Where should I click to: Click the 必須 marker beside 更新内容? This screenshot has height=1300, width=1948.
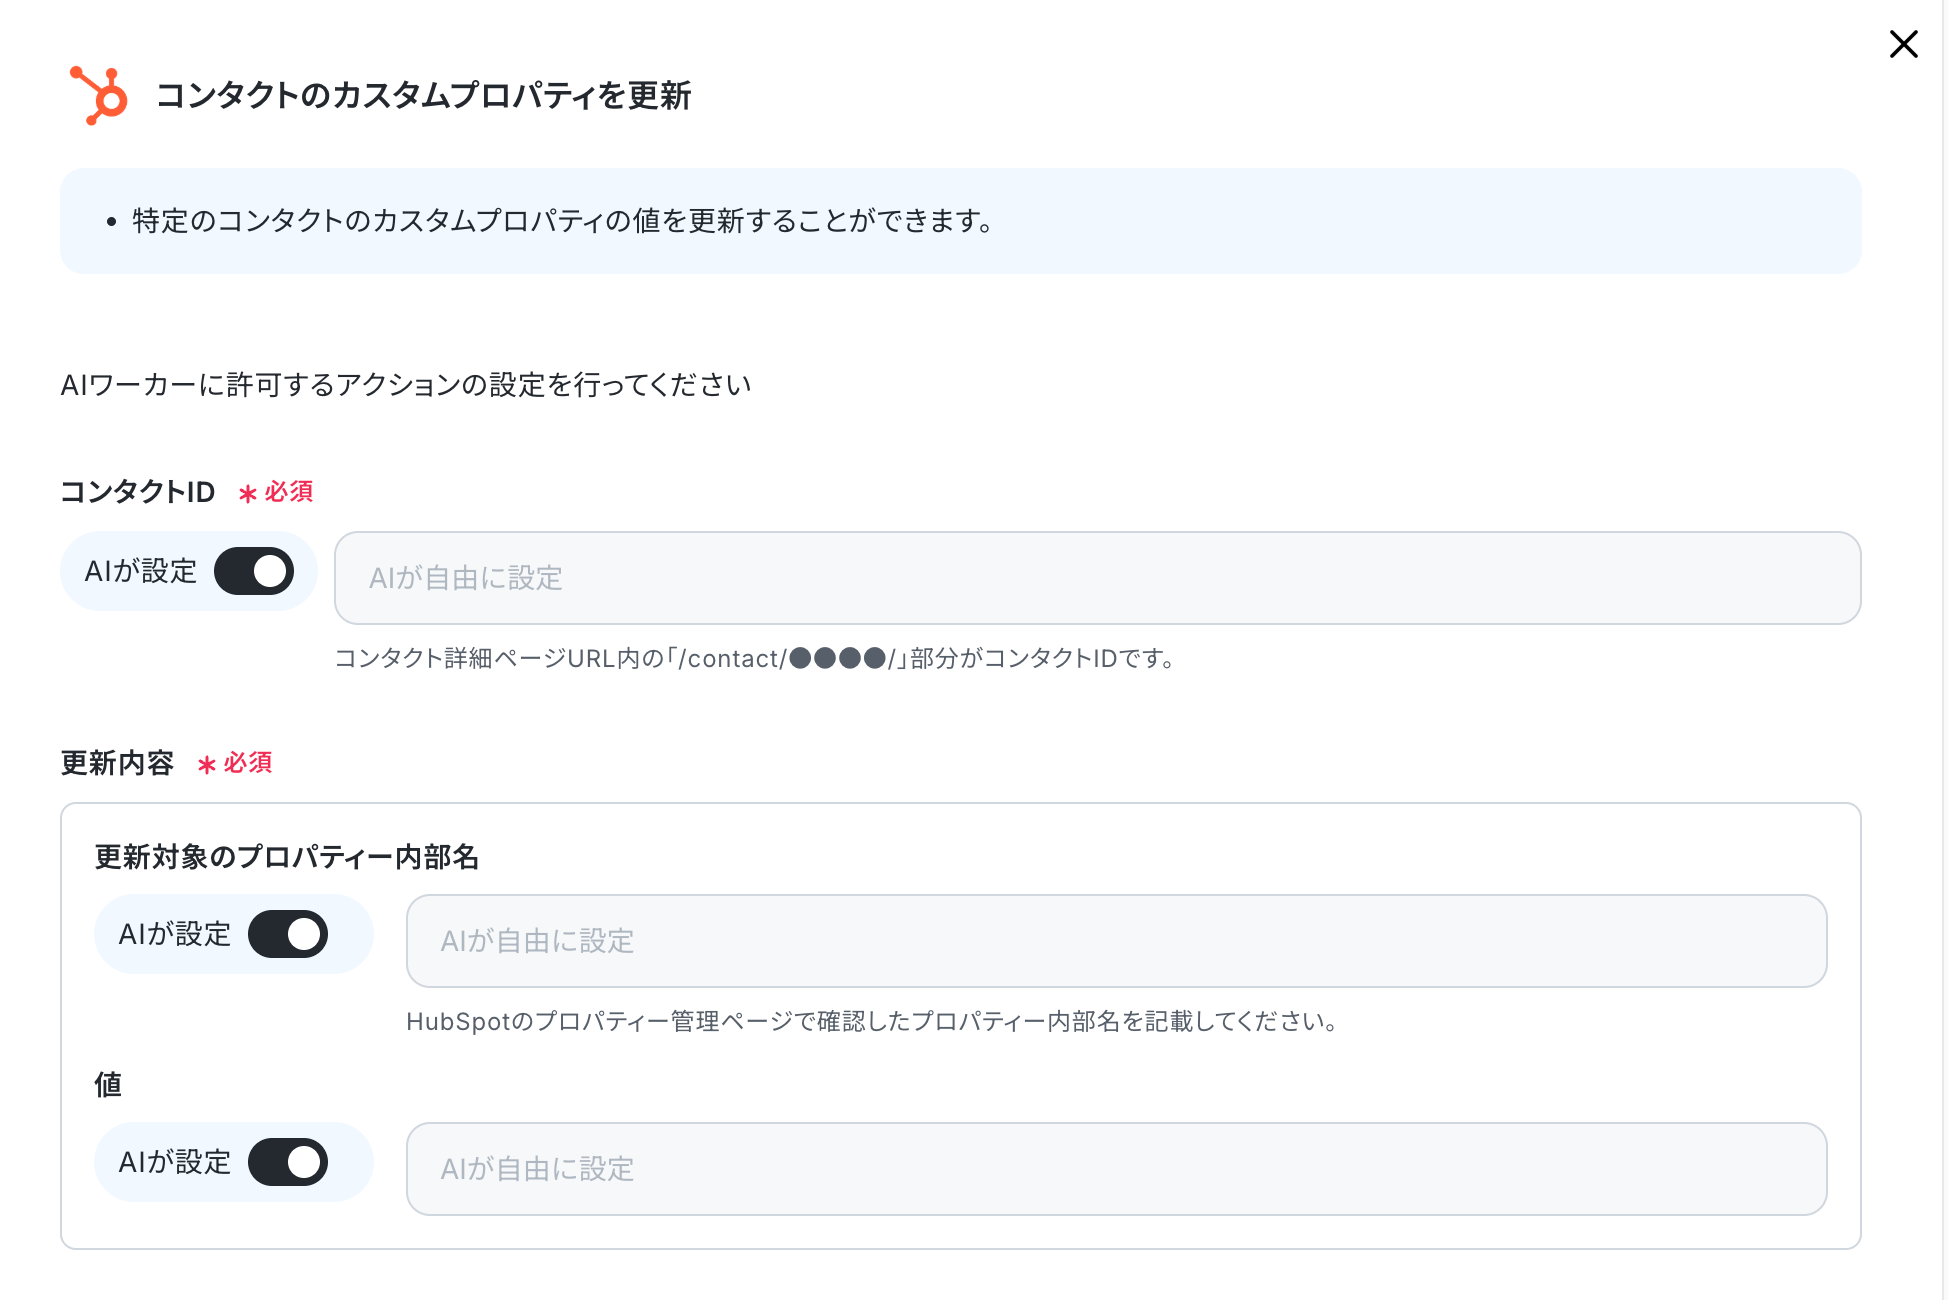point(235,763)
